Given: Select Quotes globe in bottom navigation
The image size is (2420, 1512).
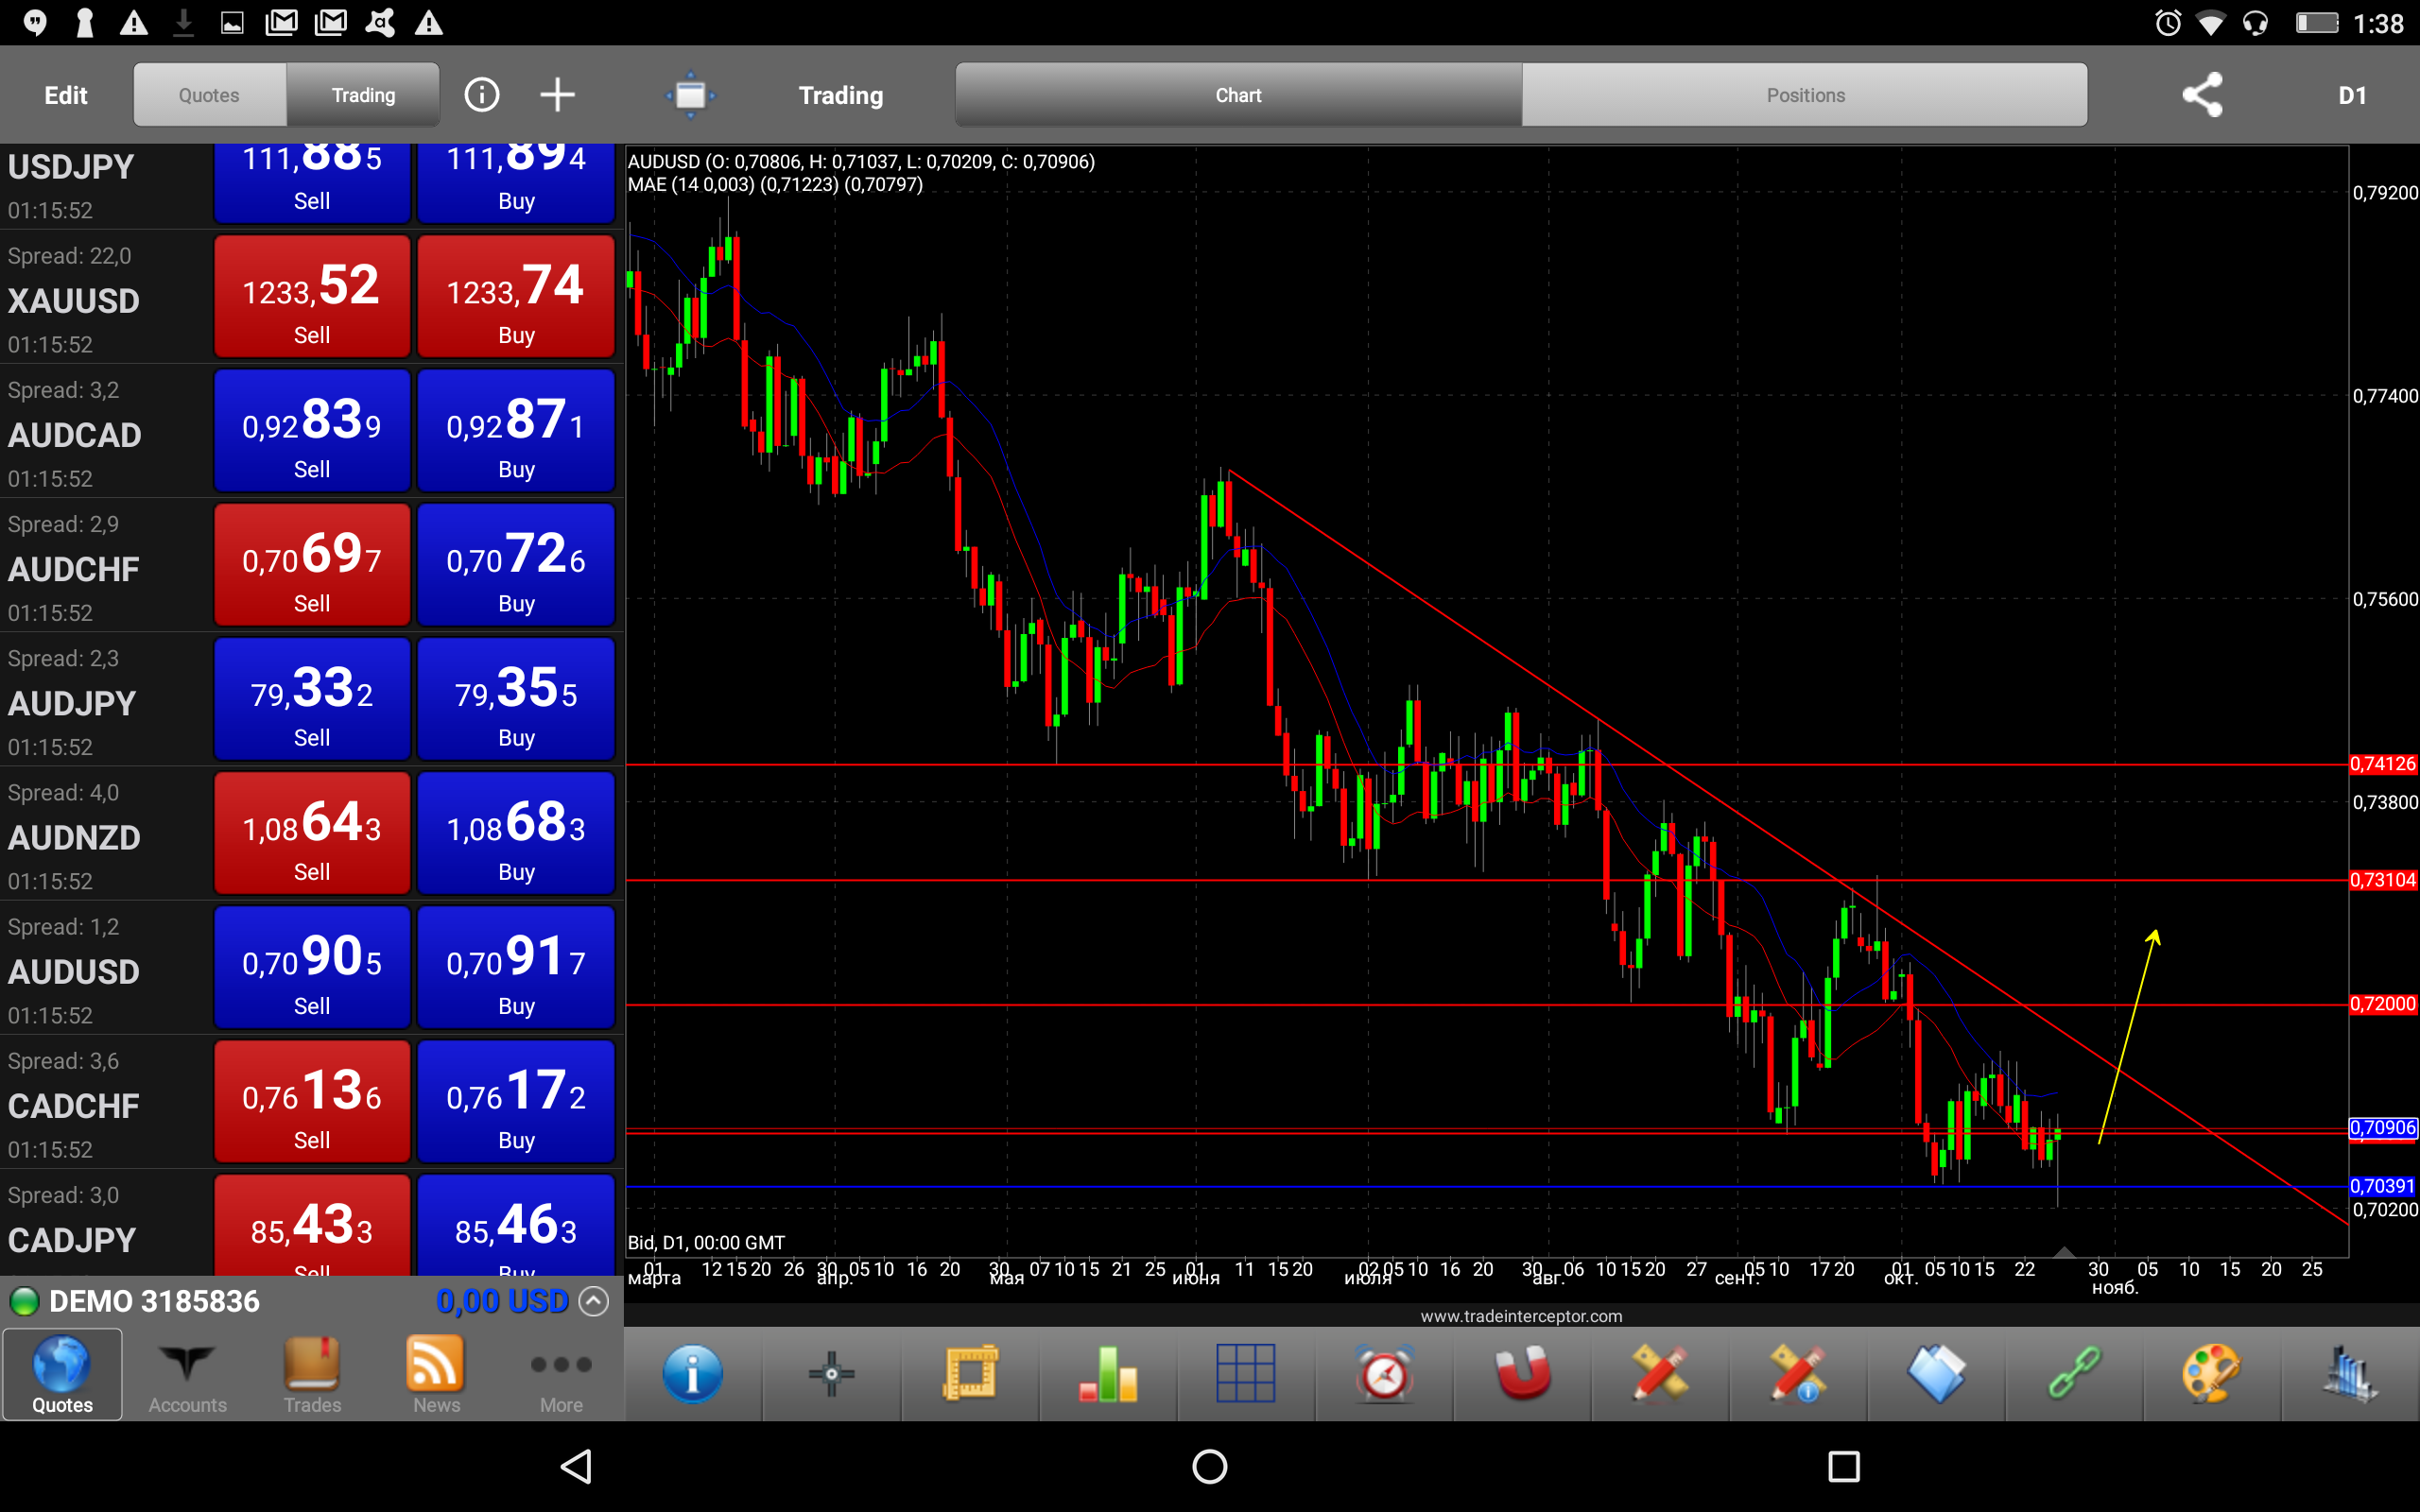Looking at the screenshot, I should coord(62,1375).
